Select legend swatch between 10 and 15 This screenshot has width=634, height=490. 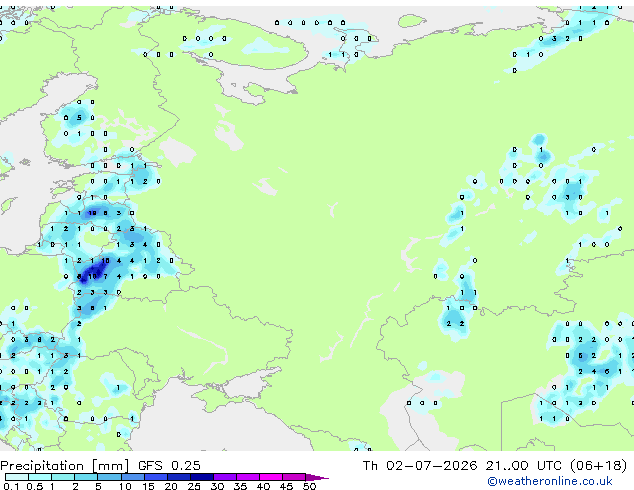[x=133, y=477]
